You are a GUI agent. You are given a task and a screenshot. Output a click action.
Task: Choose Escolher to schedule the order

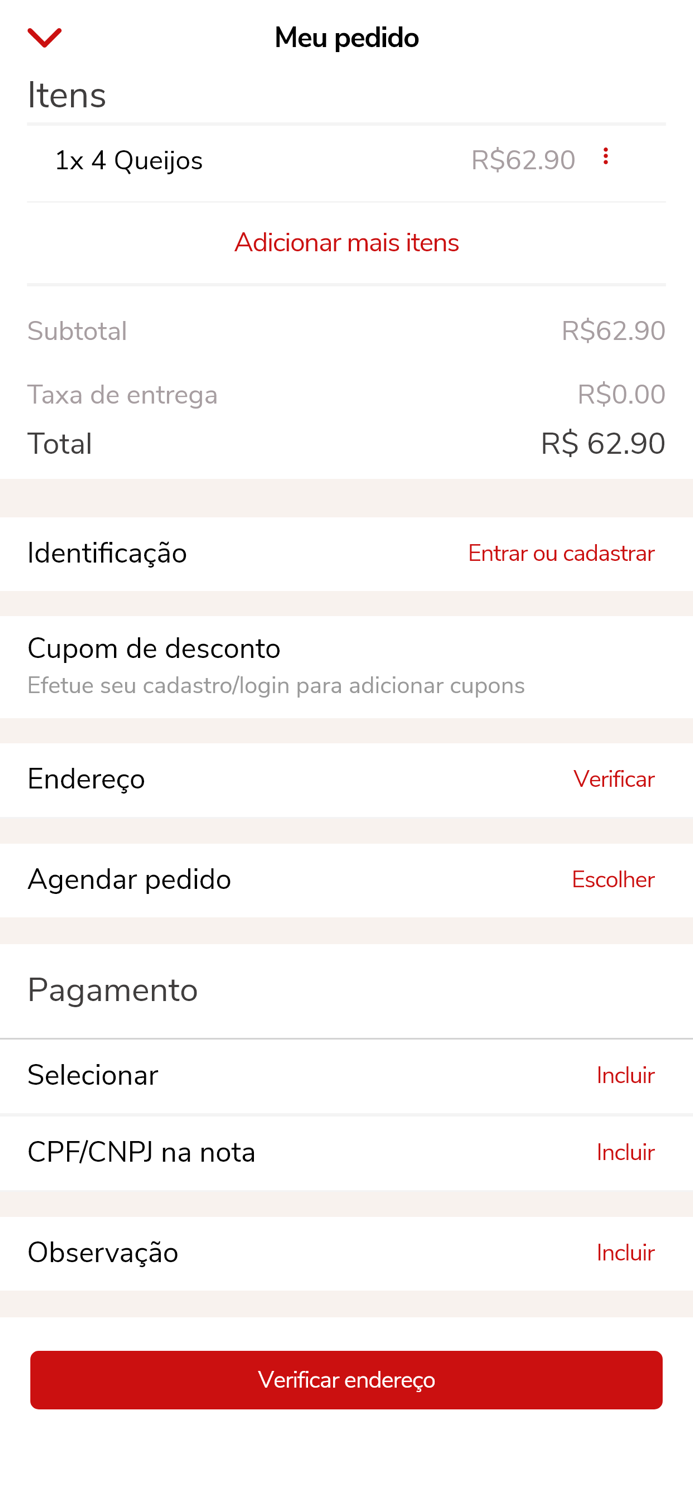(x=613, y=881)
